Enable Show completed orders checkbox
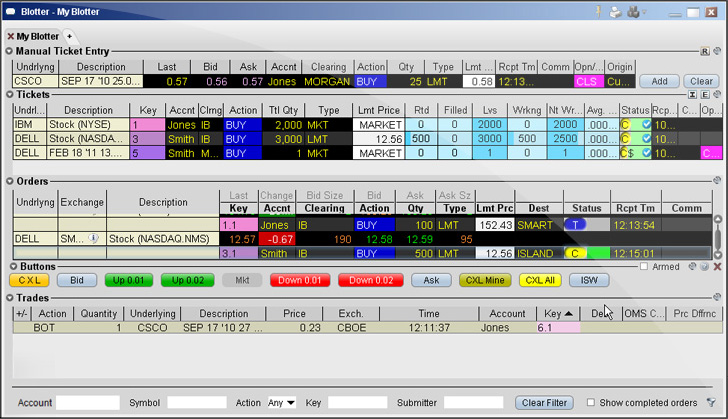Screen dimensions: 728x419 pos(591,402)
